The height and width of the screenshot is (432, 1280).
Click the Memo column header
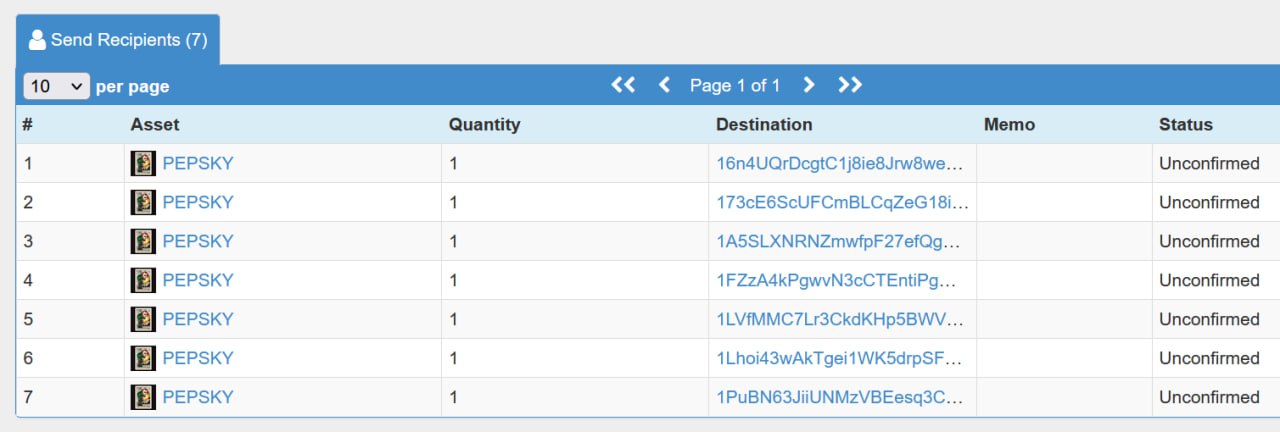1010,125
